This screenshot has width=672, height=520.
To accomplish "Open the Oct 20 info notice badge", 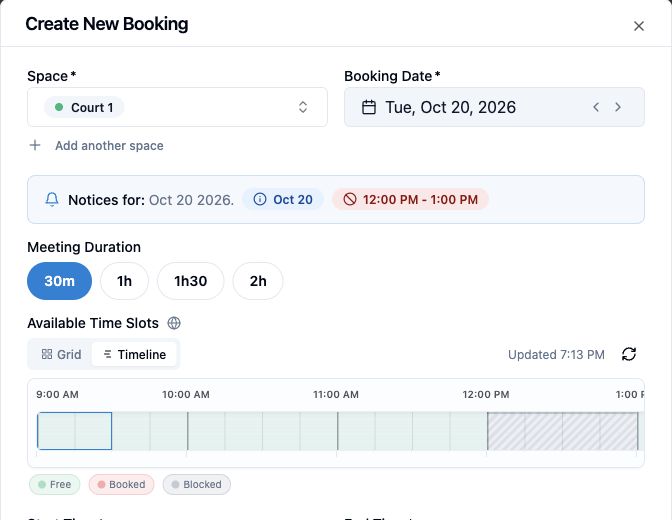I will click(283, 199).
